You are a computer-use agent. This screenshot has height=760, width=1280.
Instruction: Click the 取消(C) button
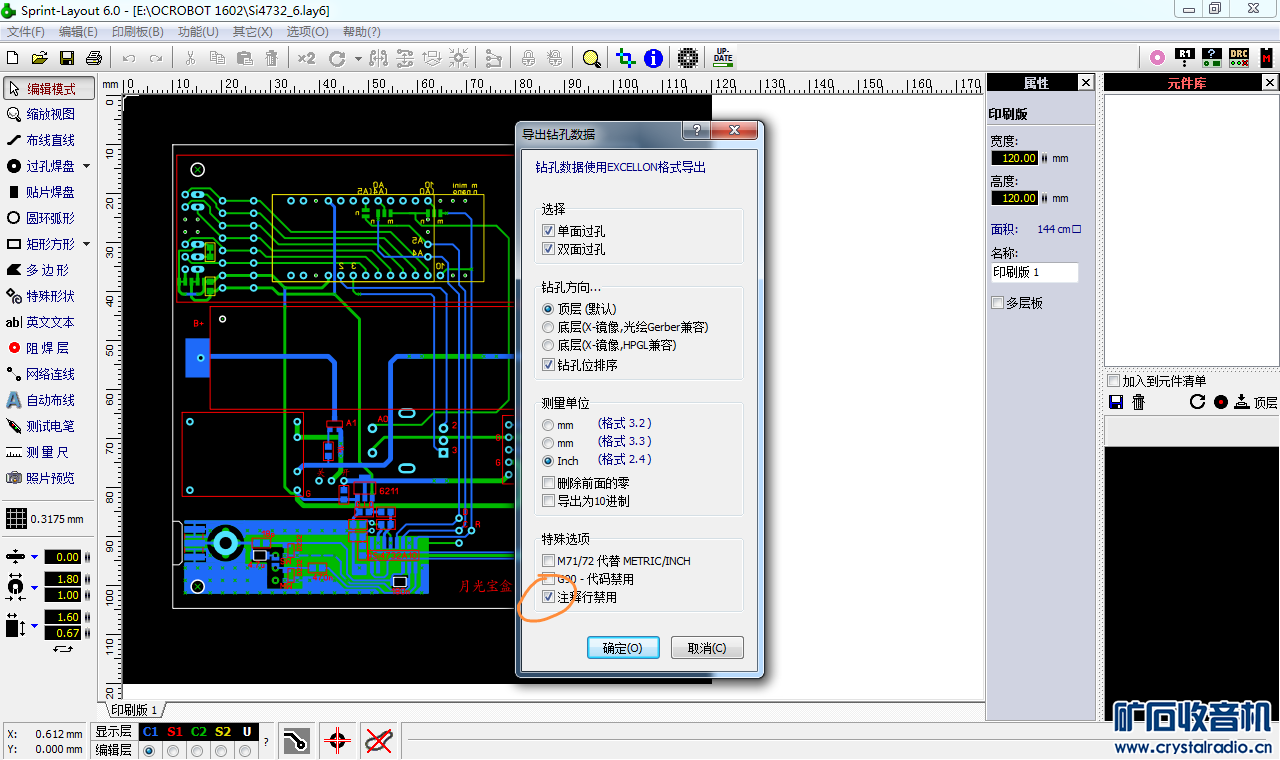pos(707,648)
